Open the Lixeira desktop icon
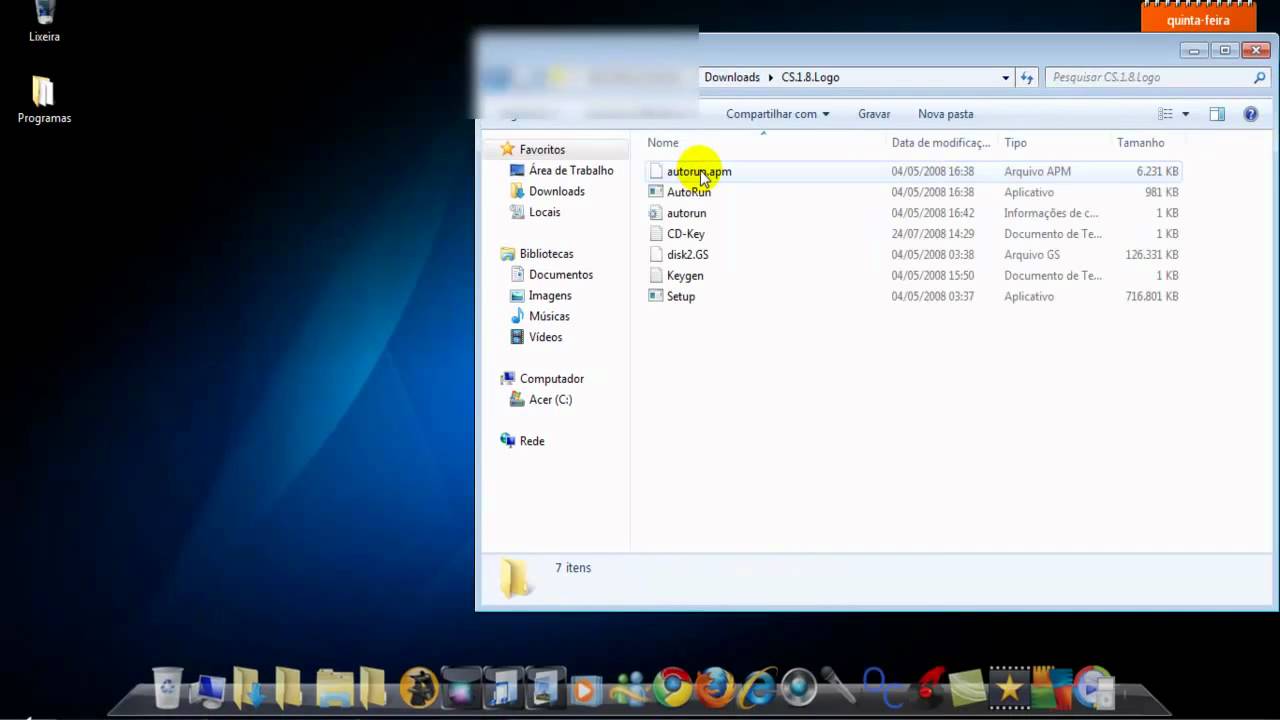Screen dimensions: 1280x720 (x=44, y=22)
